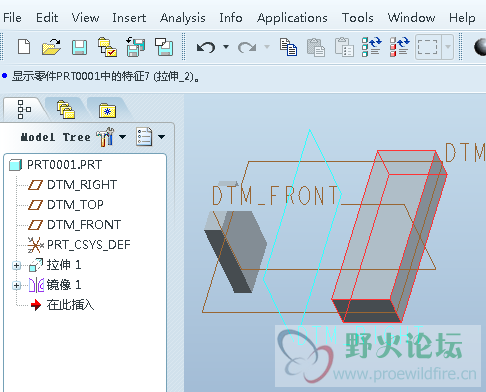Click the small gray mirrored solid

click(235, 252)
